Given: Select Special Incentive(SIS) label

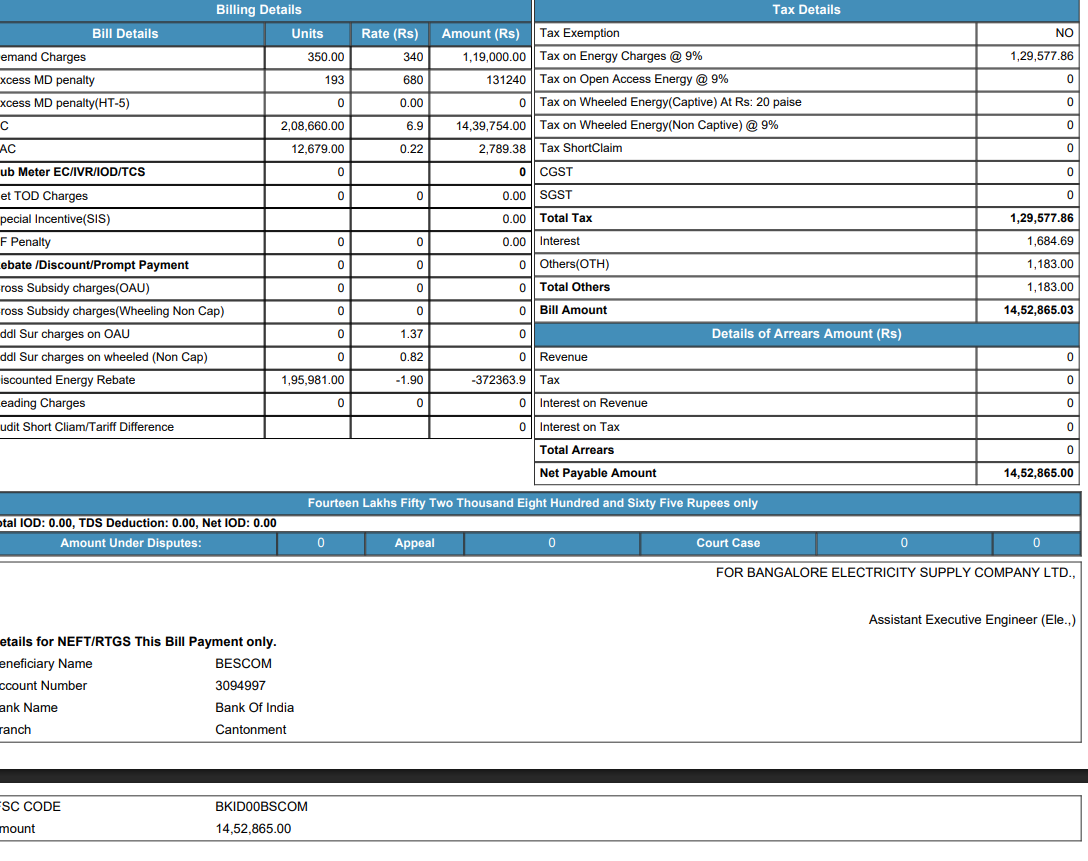Looking at the screenshot, I should tap(55, 219).
